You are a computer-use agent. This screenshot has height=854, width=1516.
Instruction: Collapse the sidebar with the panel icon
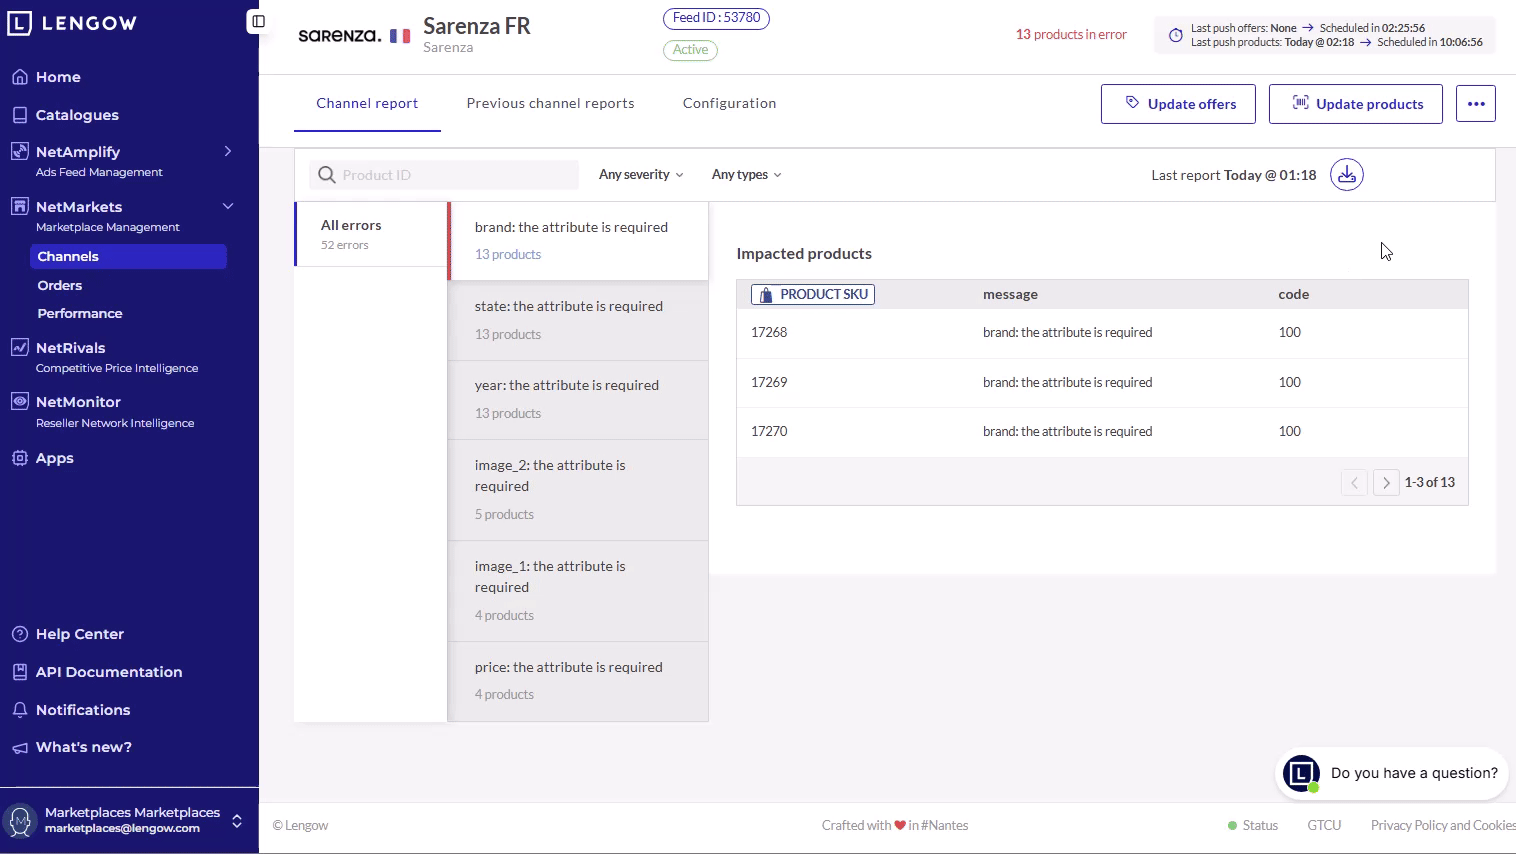coord(258,21)
